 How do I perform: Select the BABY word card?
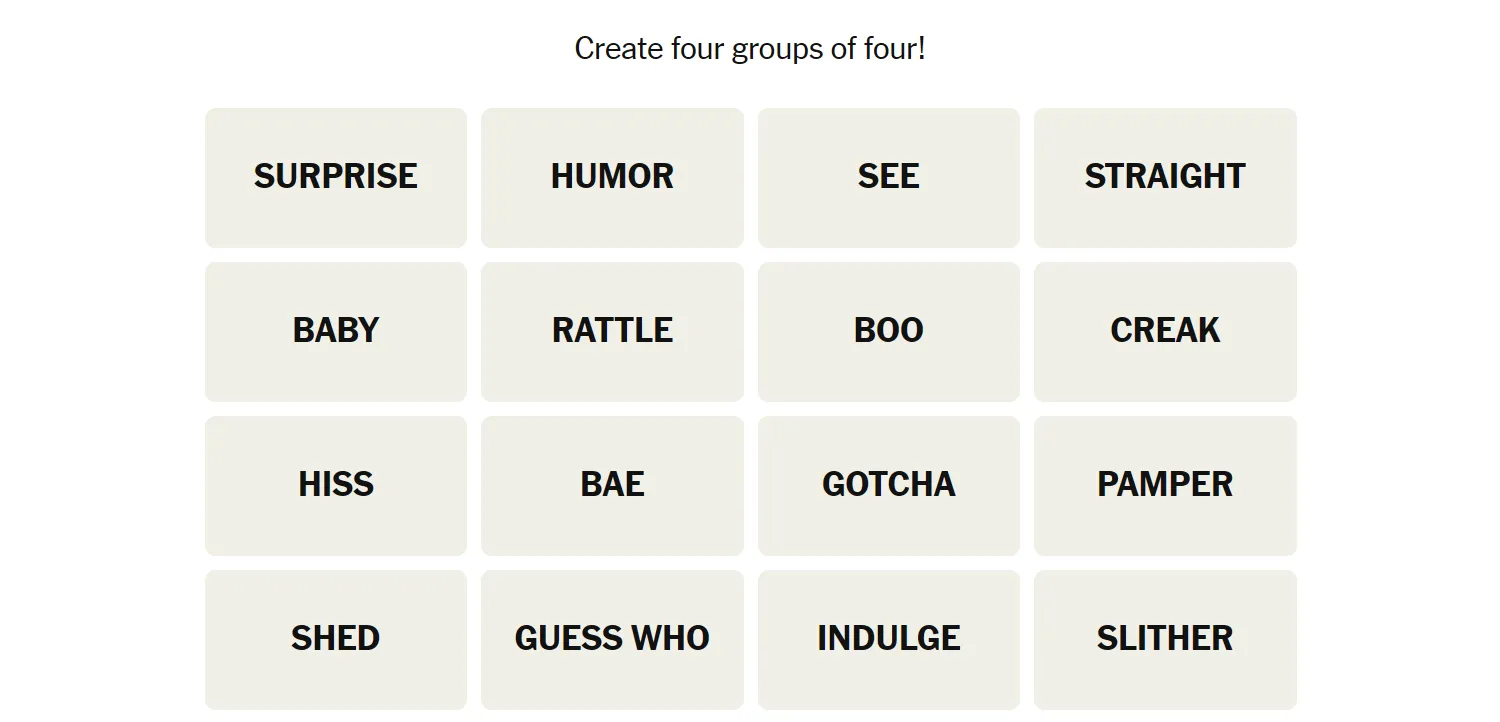pos(336,332)
